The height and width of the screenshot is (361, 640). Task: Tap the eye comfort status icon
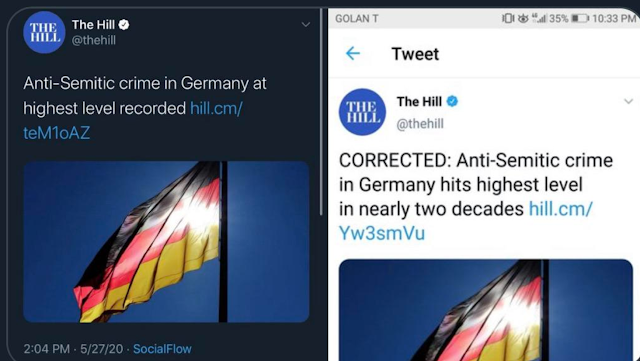[523, 18]
